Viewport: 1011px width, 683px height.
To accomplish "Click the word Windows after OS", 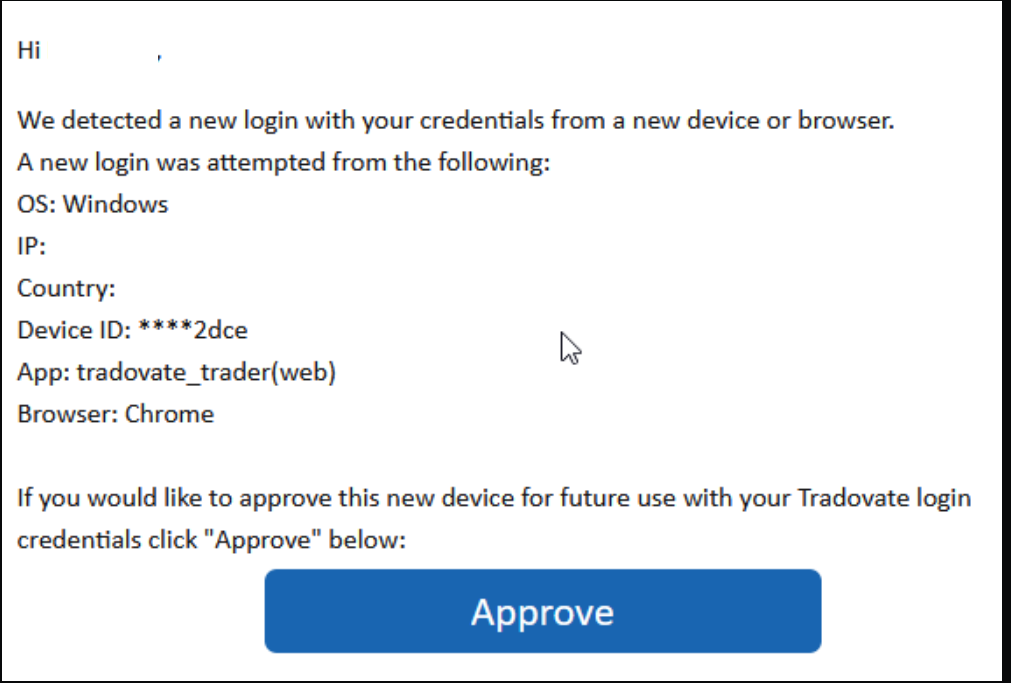I will [115, 204].
